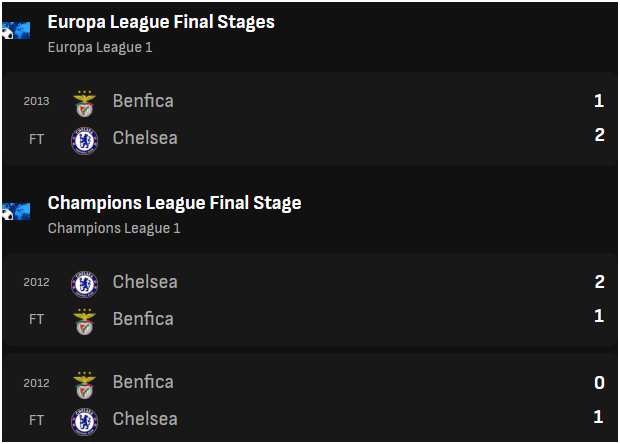The height and width of the screenshot is (444, 620).
Task: Click Benfica's score of 0 in last match
Action: pos(599,383)
